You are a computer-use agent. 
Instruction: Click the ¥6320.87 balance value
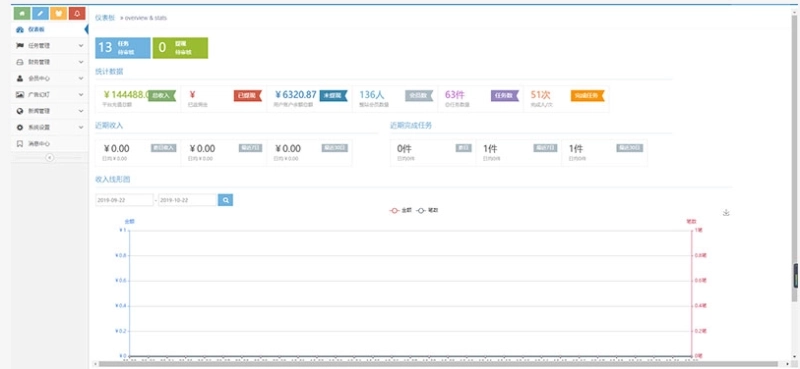point(296,94)
